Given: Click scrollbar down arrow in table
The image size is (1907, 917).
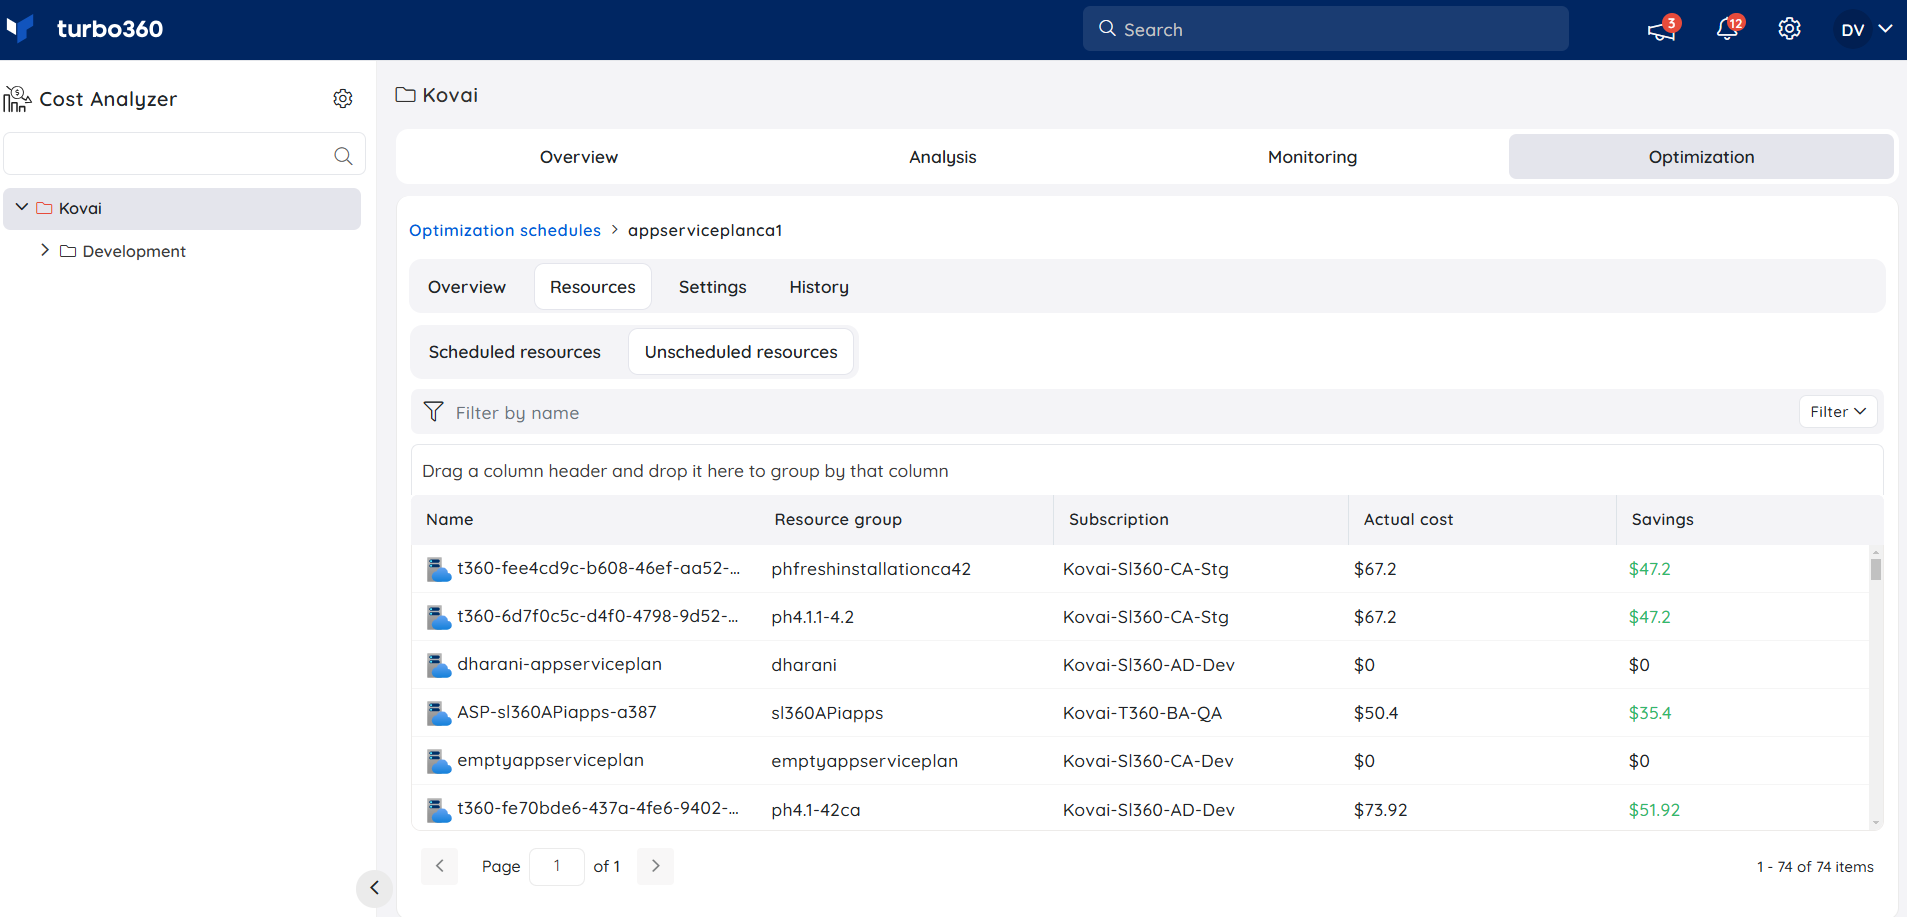Looking at the screenshot, I should (x=1876, y=823).
